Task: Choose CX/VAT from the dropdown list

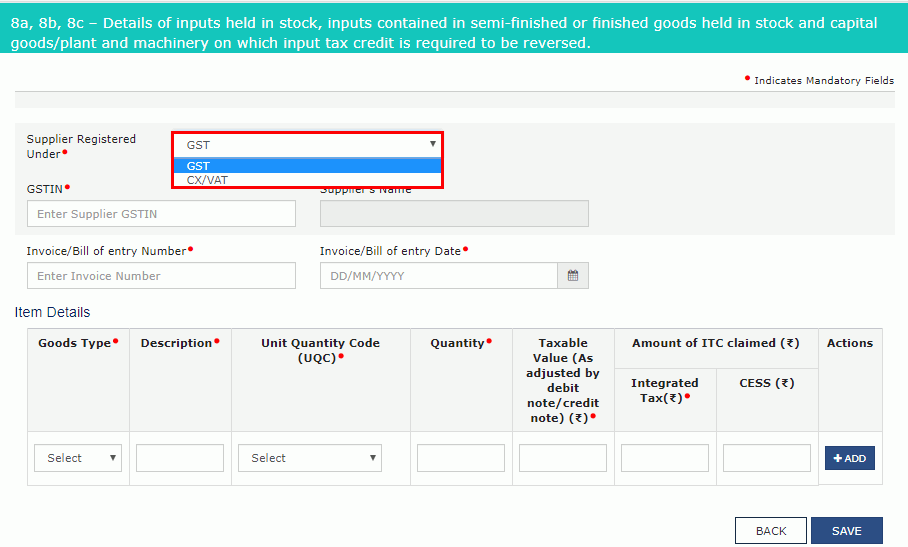Action: click(307, 180)
